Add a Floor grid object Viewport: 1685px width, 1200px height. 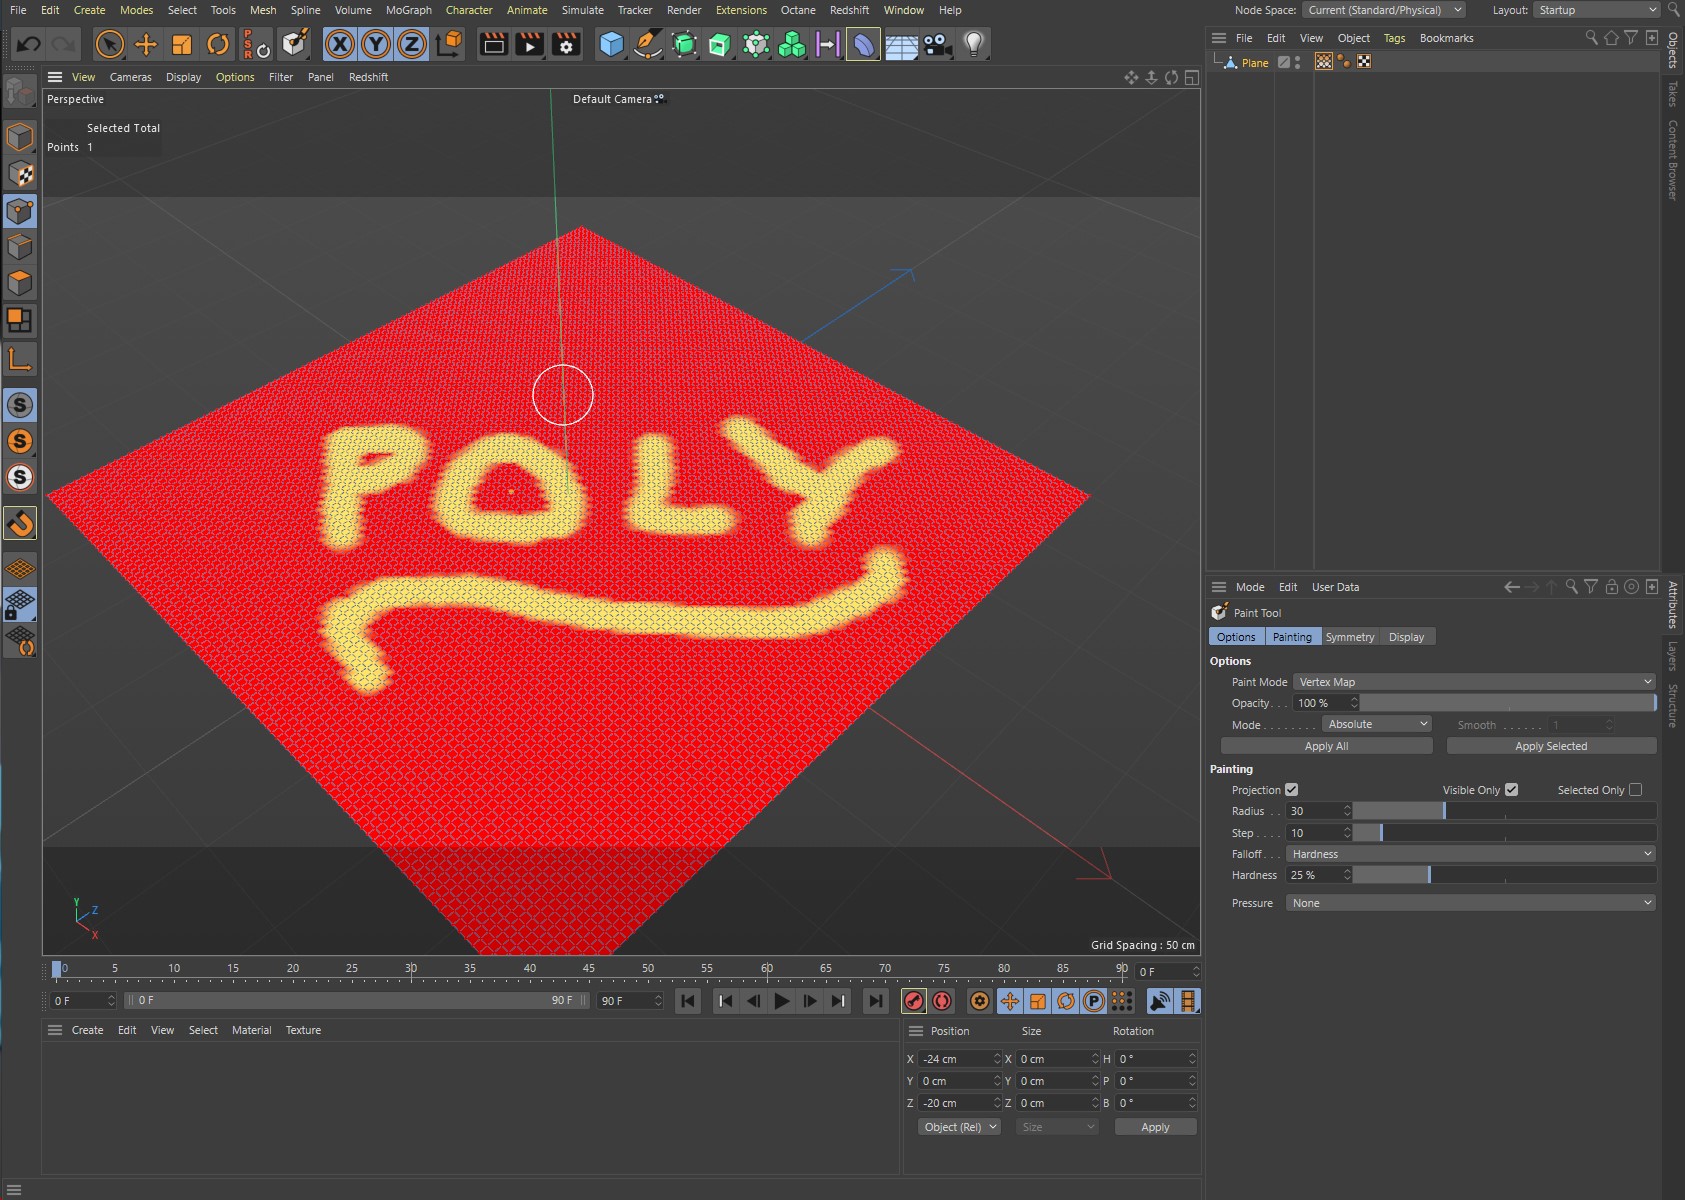[901, 44]
